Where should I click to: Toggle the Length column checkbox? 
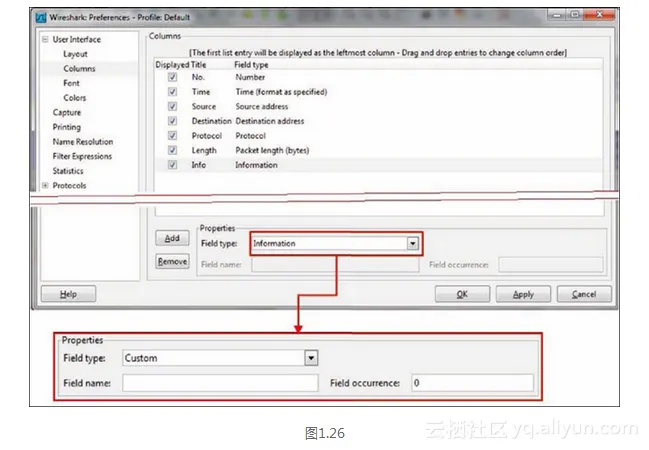coord(172,150)
